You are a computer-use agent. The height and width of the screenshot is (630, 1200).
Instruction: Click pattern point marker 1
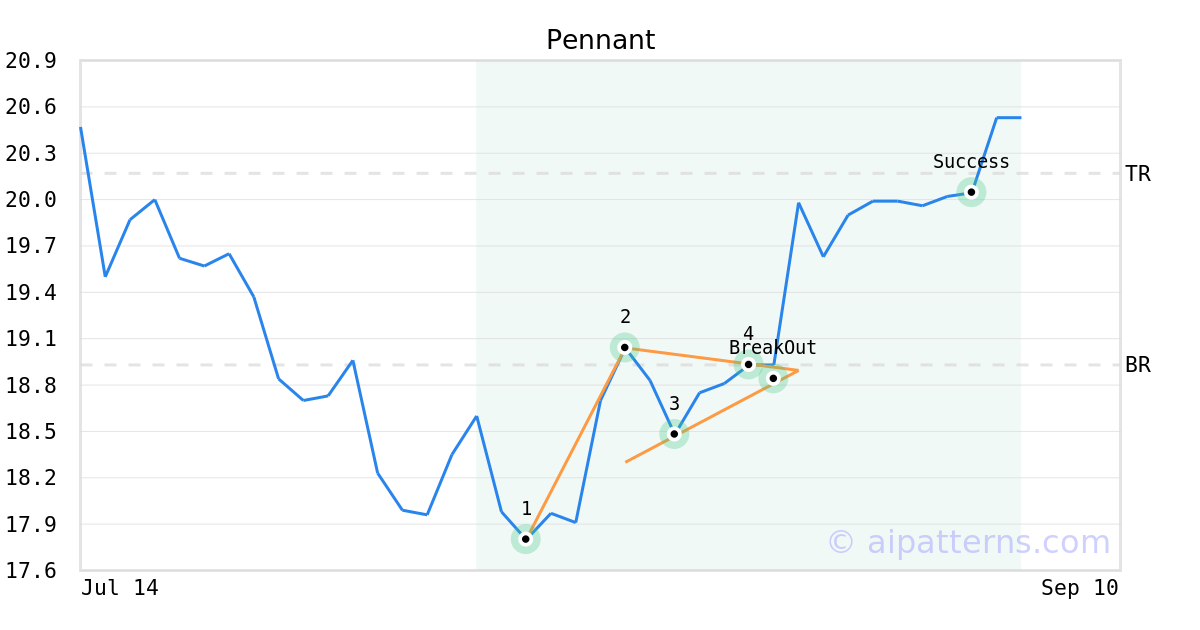coord(526,539)
